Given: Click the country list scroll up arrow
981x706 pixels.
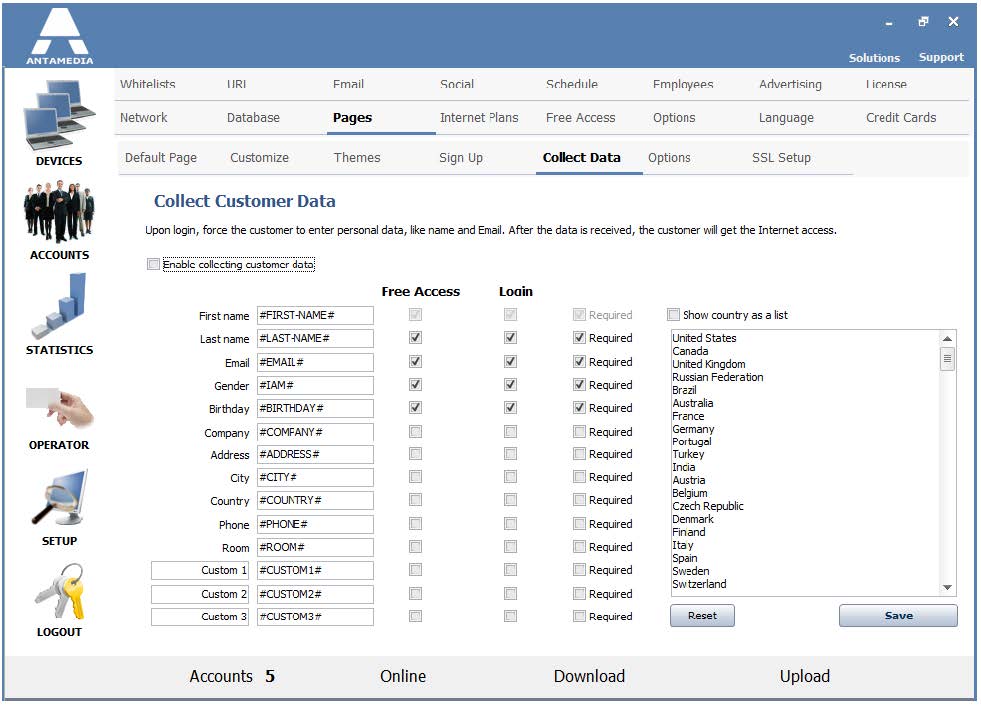Looking at the screenshot, I should point(947,339).
